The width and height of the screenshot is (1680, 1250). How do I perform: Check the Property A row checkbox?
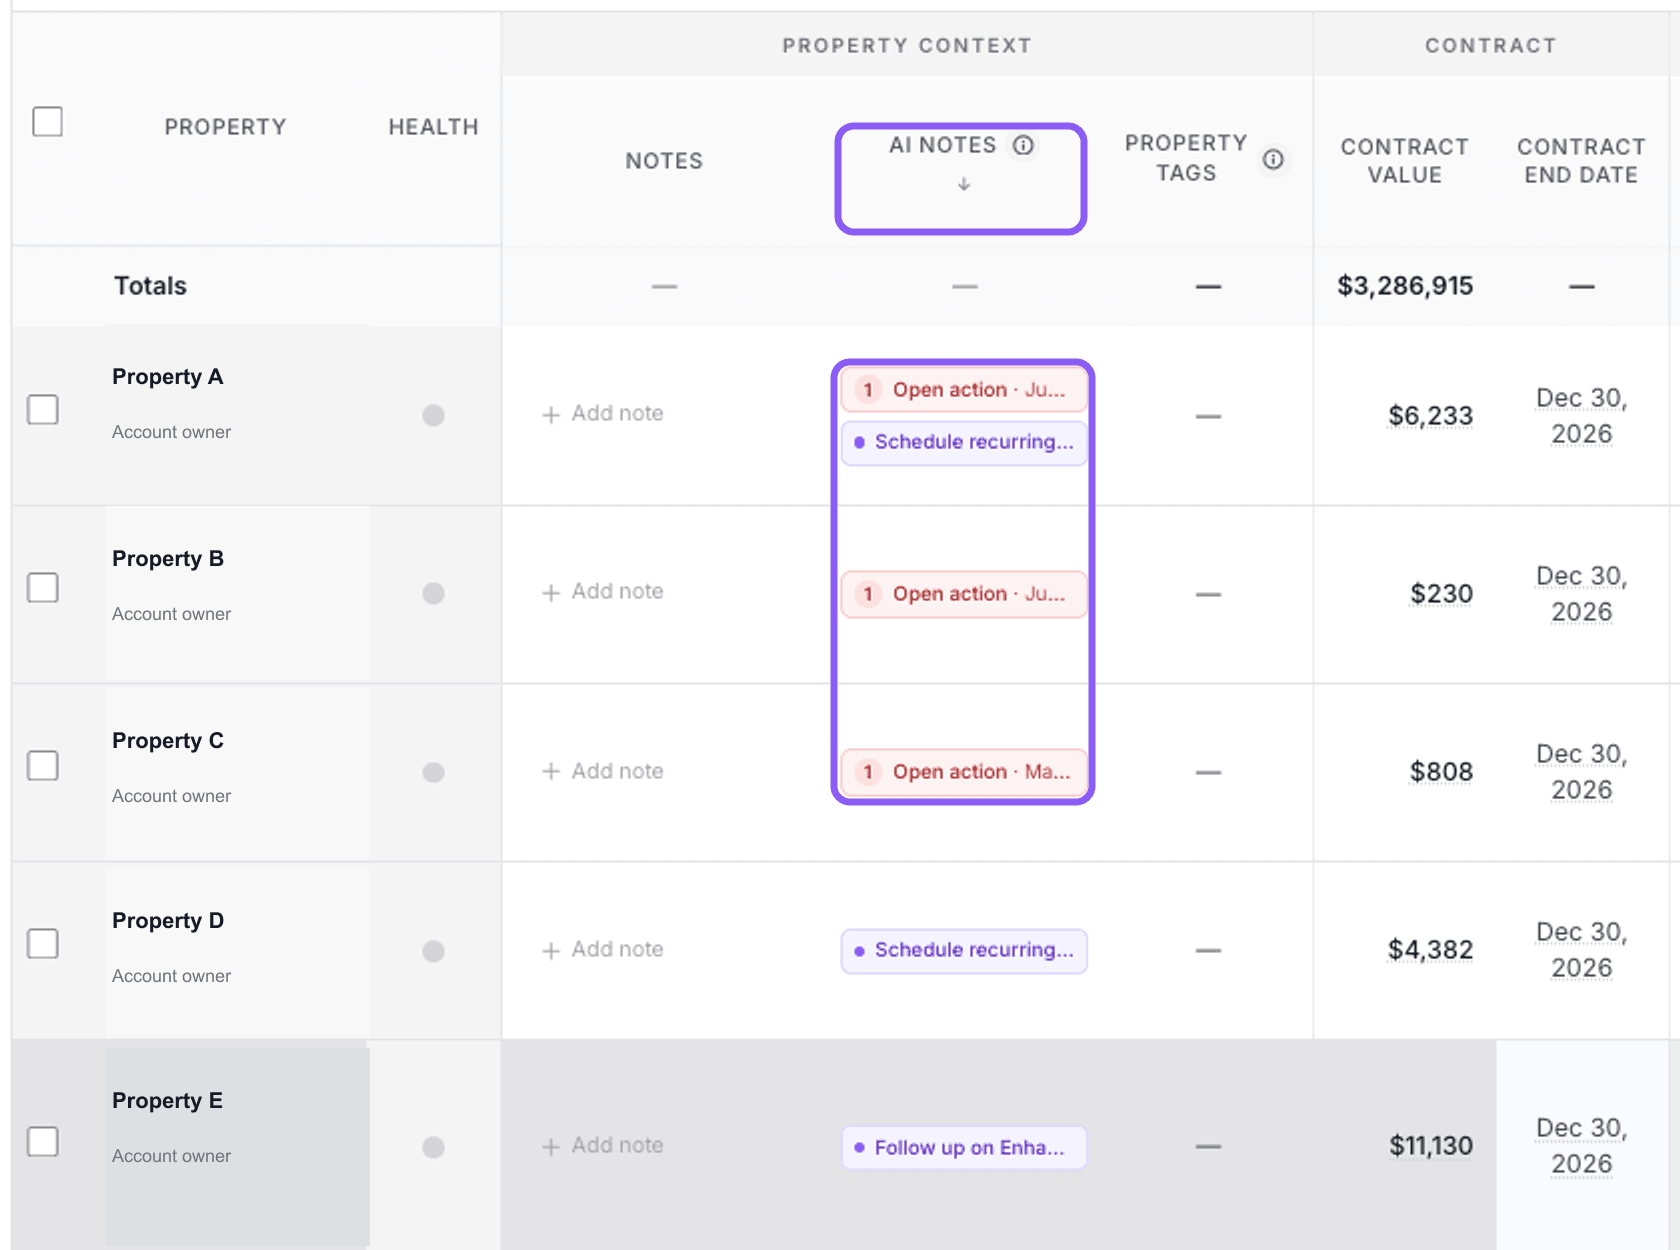42,409
